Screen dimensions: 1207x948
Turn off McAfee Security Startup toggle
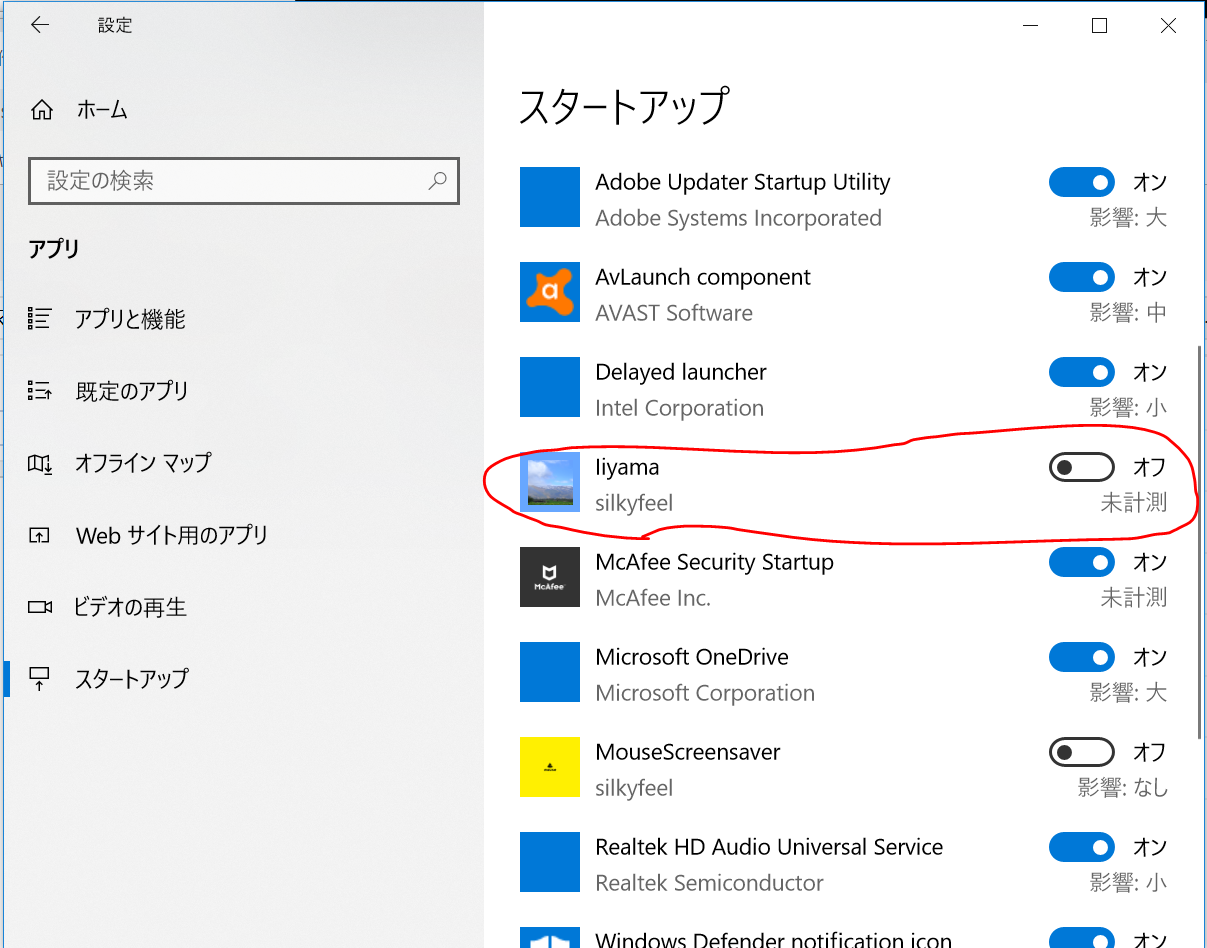[1081, 562]
